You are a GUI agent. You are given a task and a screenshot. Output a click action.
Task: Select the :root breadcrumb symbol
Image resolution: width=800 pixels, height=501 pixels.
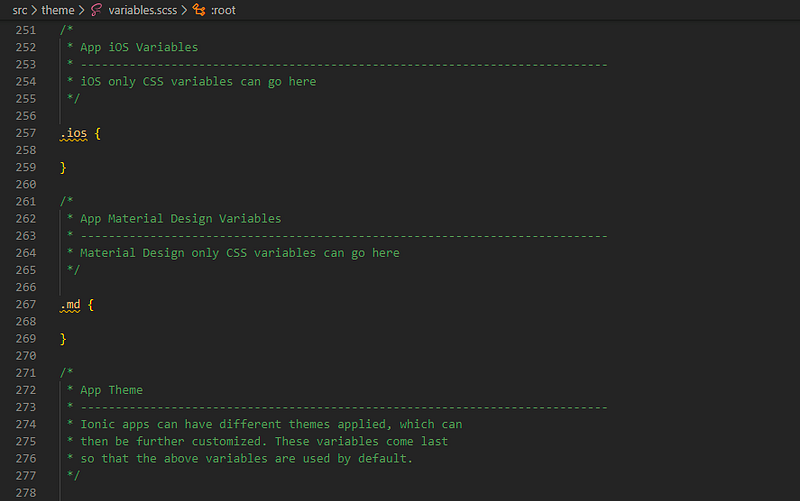223,10
